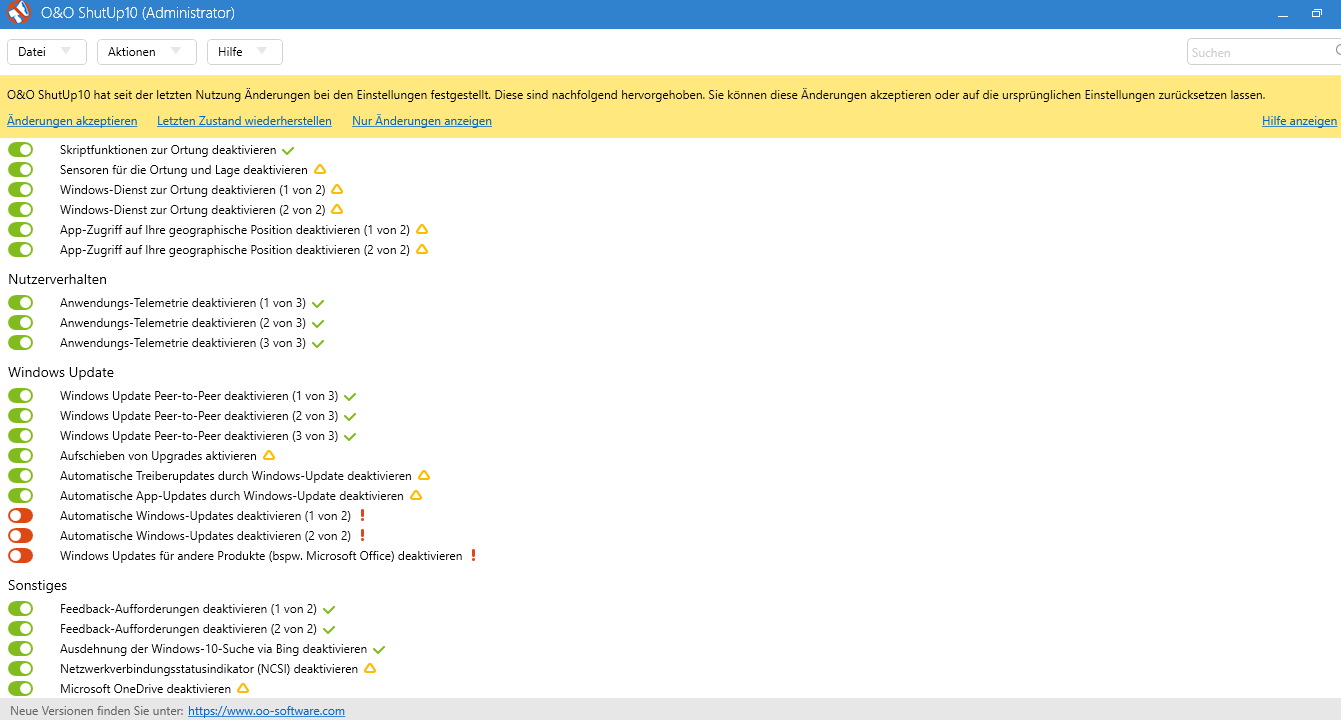Click green checkmark next to Skriptfunktionen zur Ortung

coord(288,150)
